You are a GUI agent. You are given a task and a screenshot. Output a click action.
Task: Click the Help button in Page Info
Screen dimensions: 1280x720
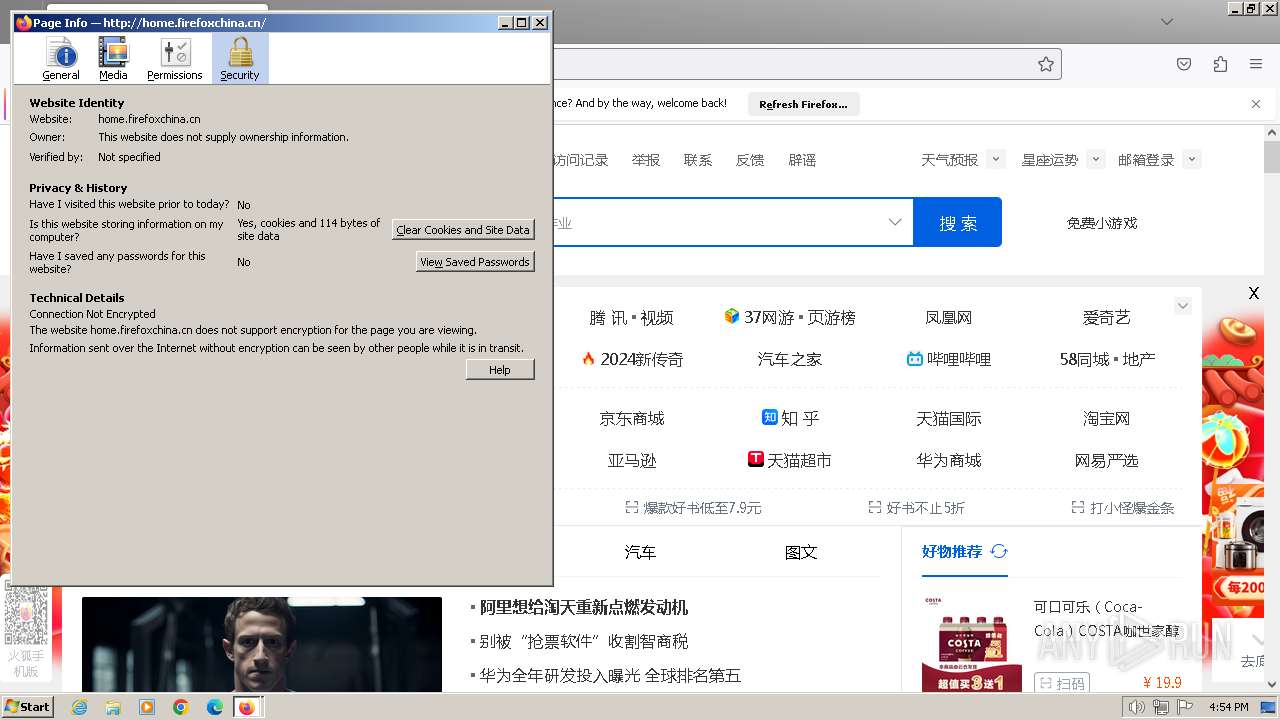(500, 370)
